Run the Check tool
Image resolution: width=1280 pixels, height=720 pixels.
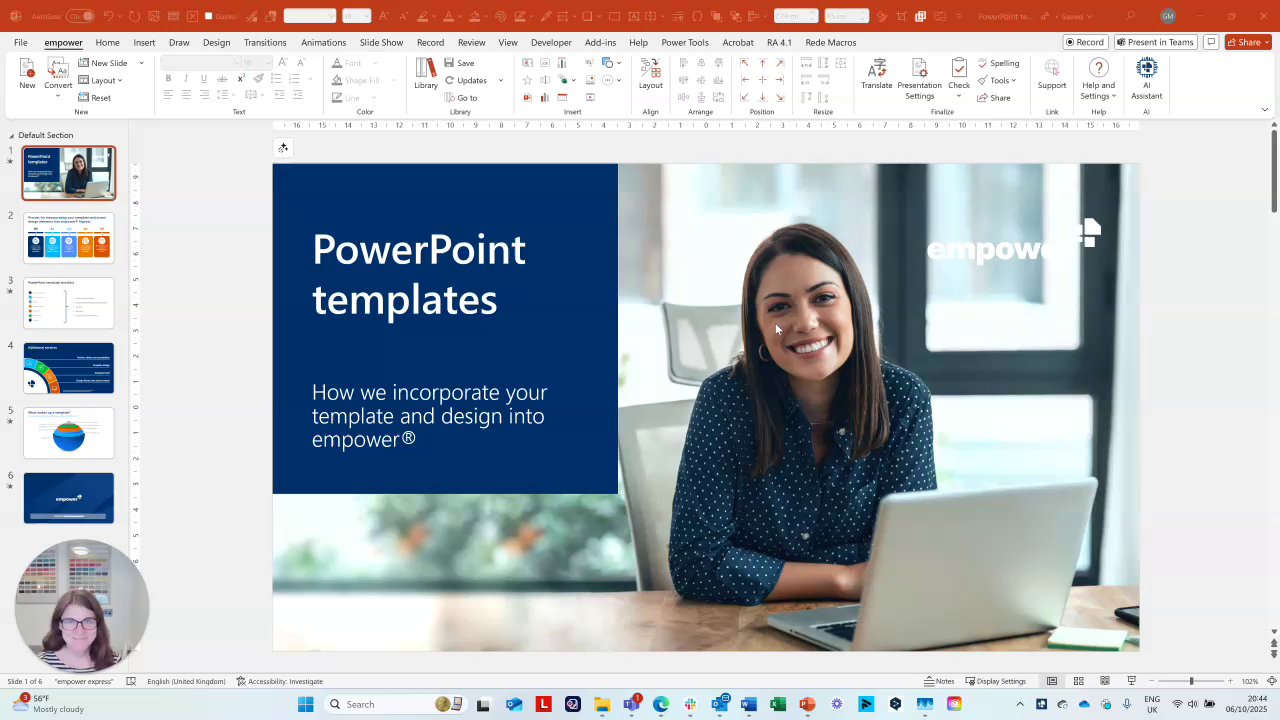(x=959, y=78)
